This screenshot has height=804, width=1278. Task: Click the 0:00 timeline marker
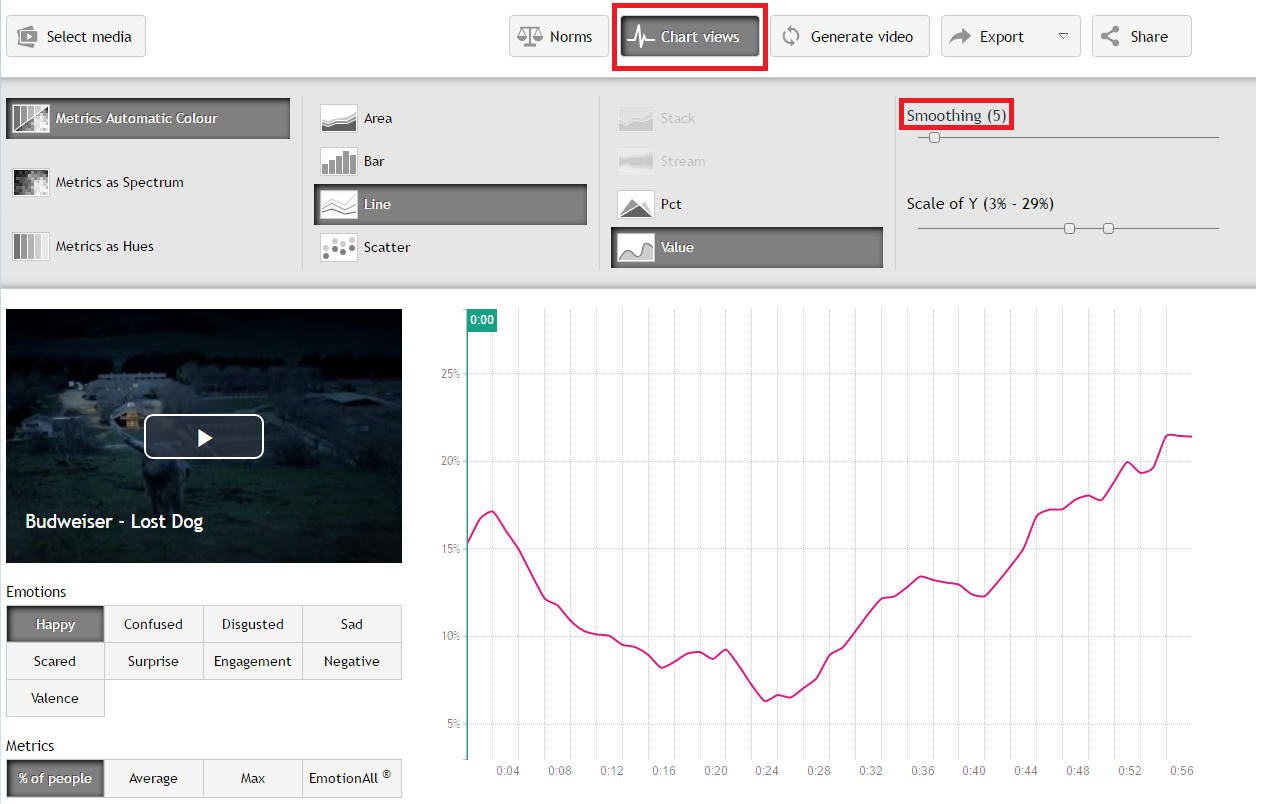482,320
